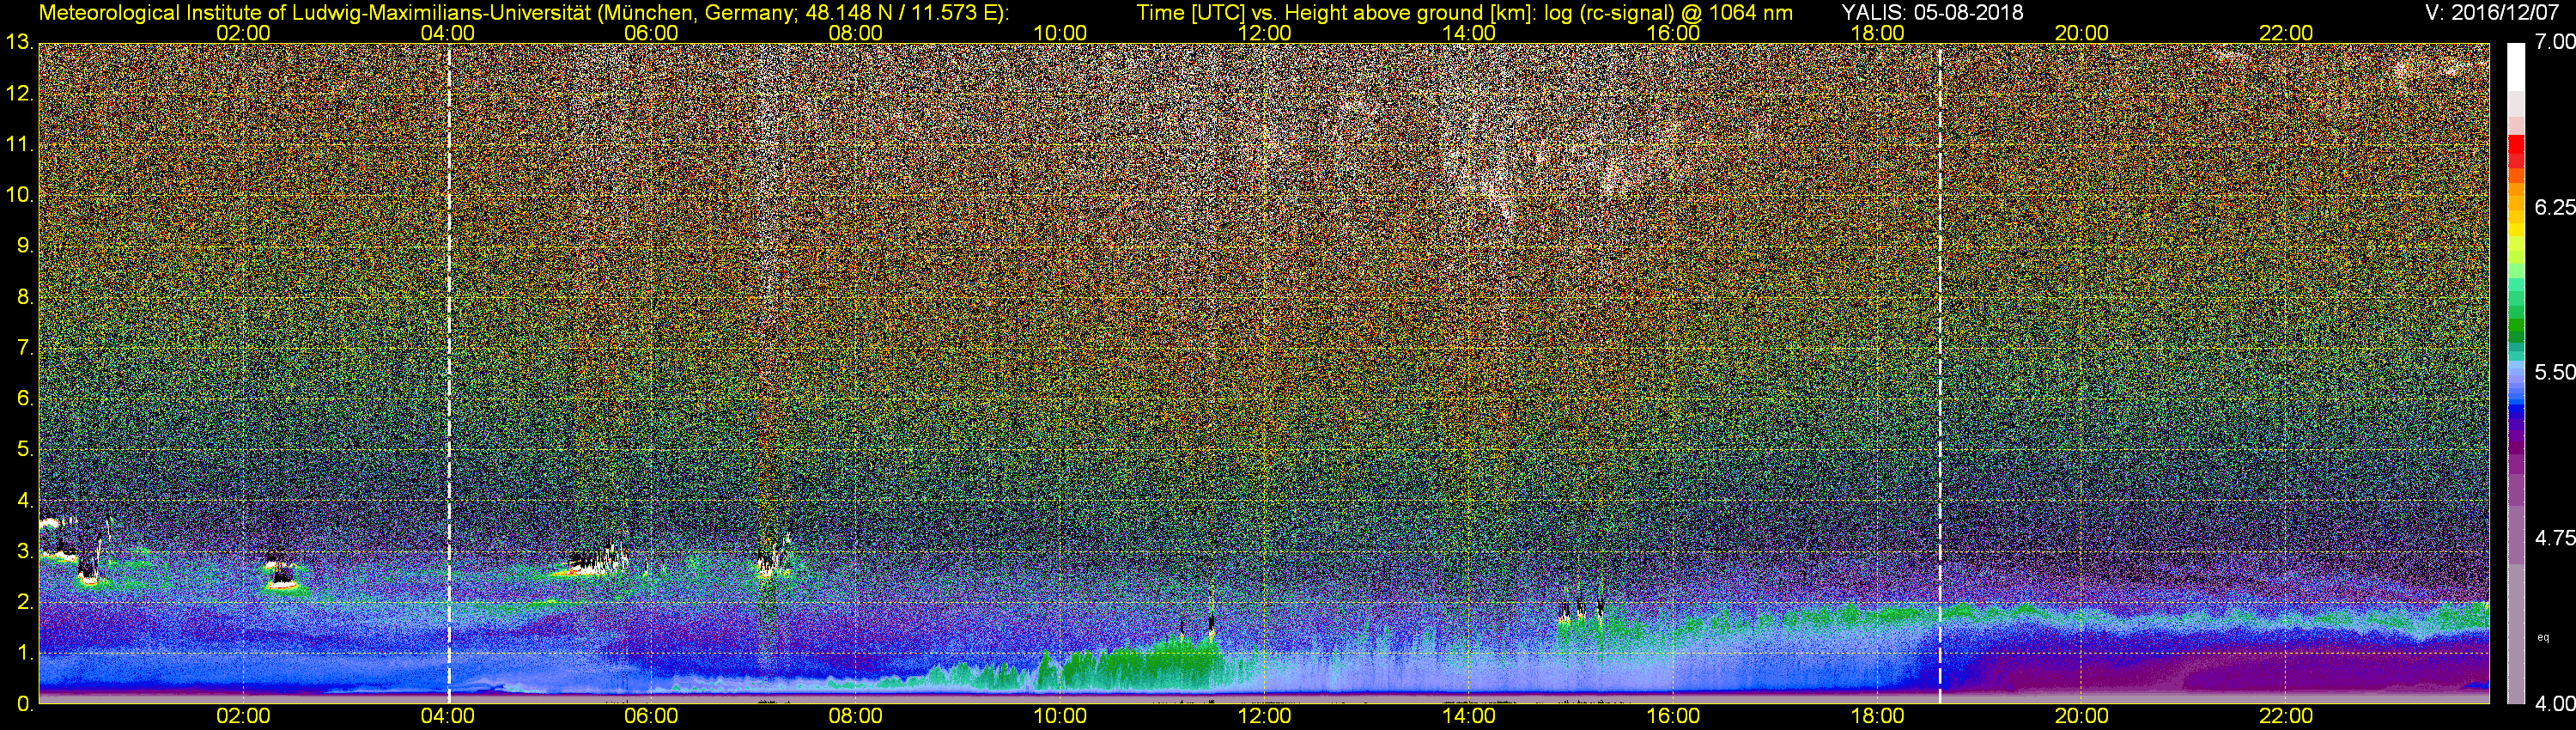Click the 9 km height axis label

click(x=24, y=246)
